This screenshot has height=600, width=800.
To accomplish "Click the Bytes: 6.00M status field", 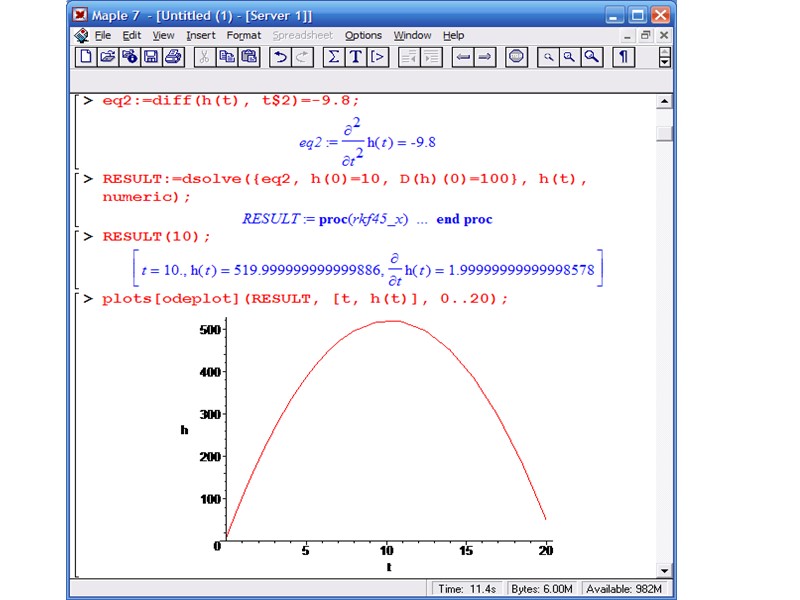I will click(x=541, y=589).
